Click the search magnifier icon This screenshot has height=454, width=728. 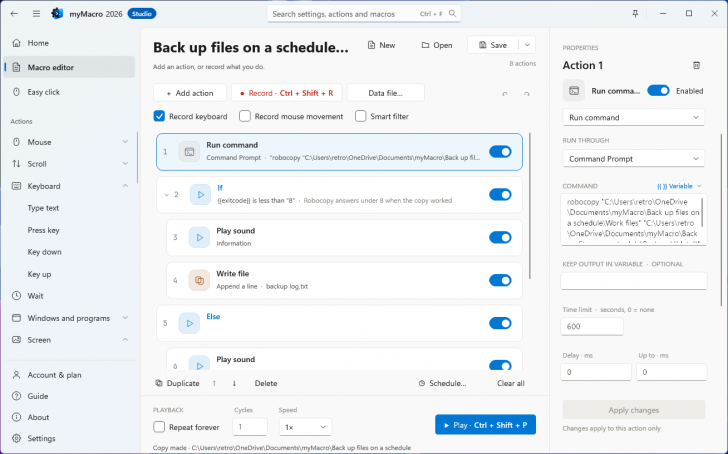(x=452, y=13)
